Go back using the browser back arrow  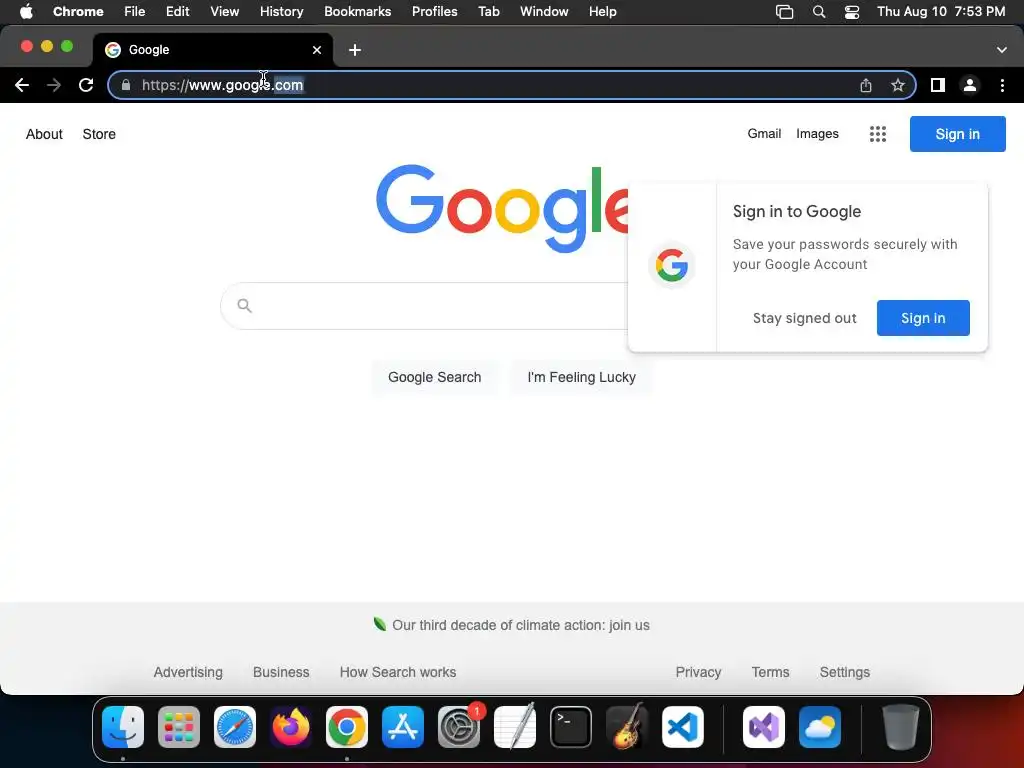[x=22, y=85]
